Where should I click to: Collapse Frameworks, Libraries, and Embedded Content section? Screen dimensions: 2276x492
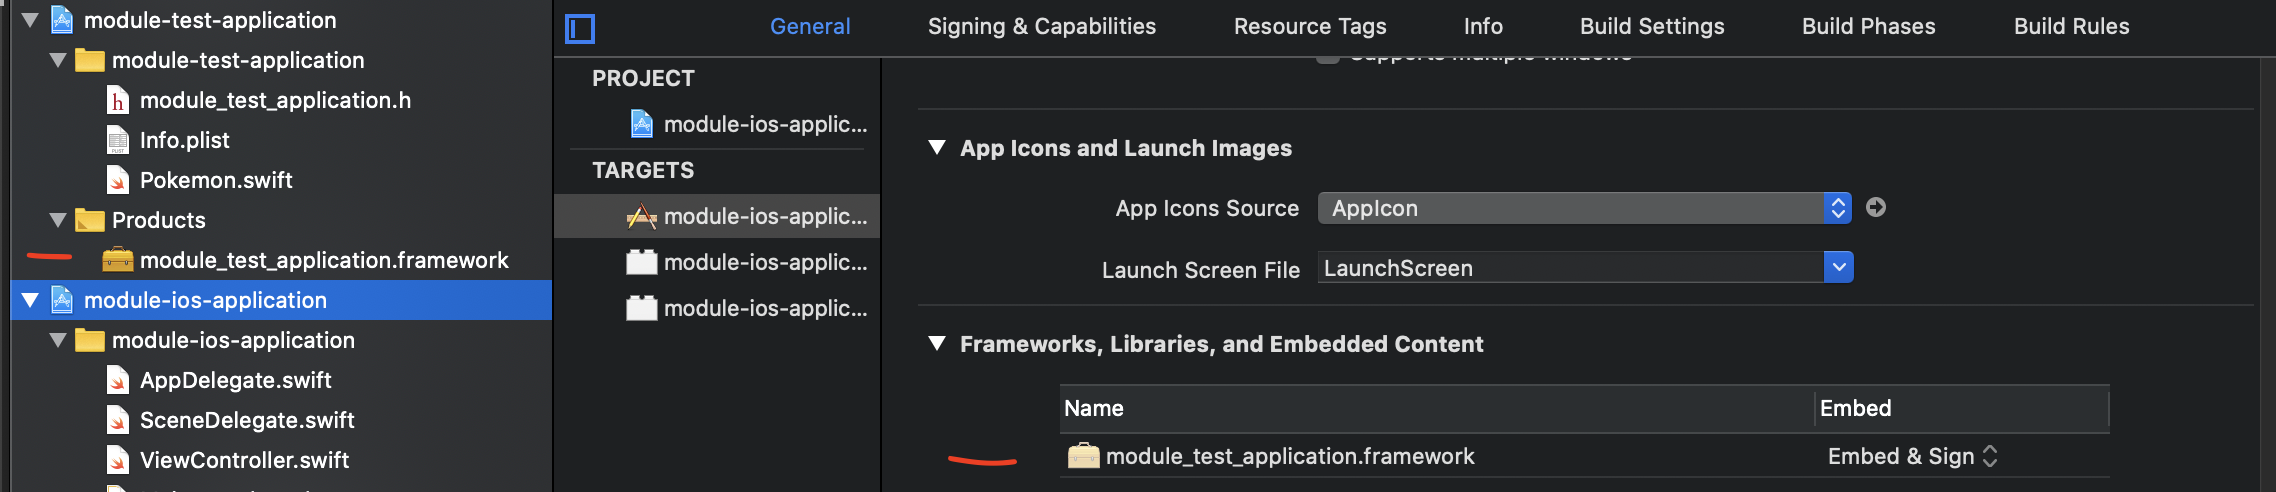click(x=937, y=344)
